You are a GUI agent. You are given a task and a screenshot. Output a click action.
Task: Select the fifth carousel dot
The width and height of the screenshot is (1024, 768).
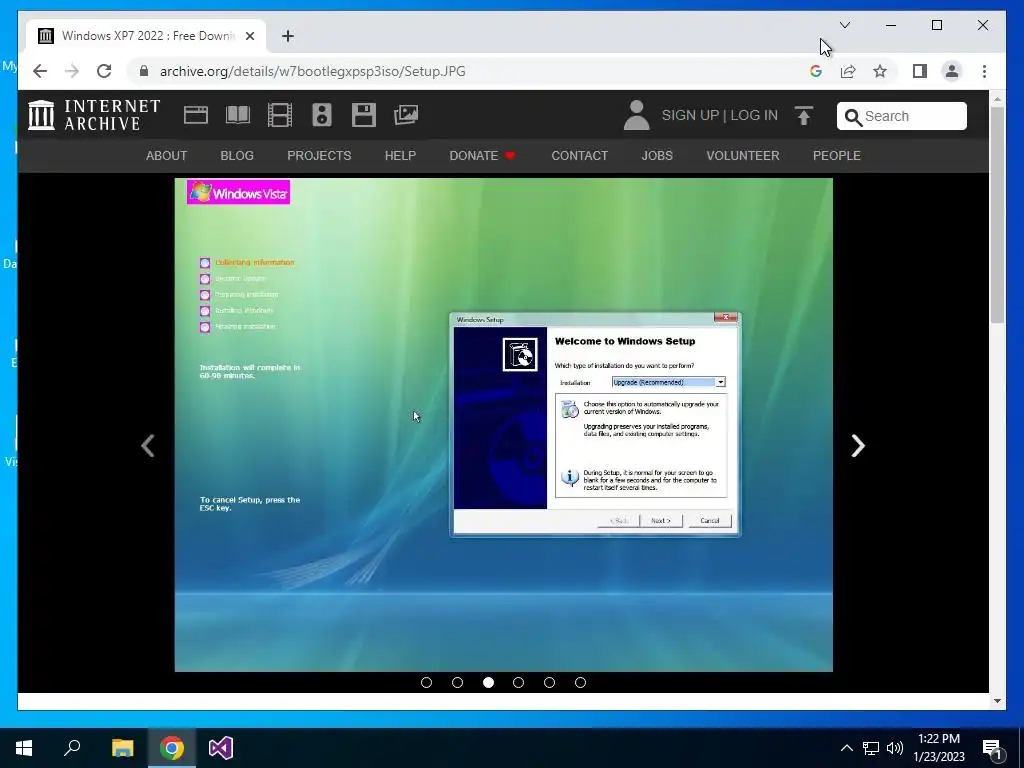549,682
